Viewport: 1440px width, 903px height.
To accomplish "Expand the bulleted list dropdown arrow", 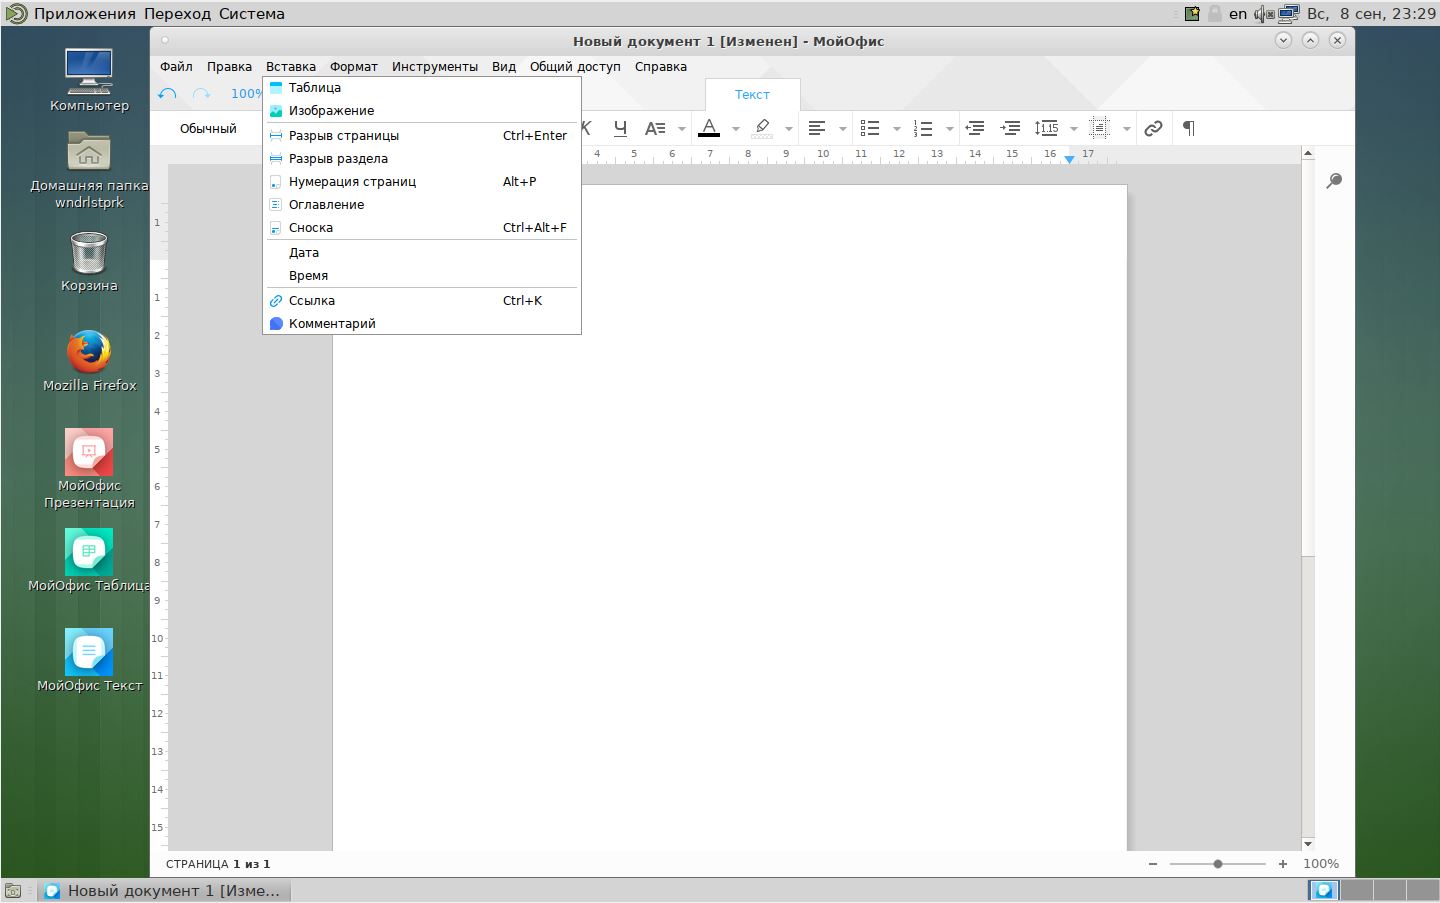I will pyautogui.click(x=896, y=129).
